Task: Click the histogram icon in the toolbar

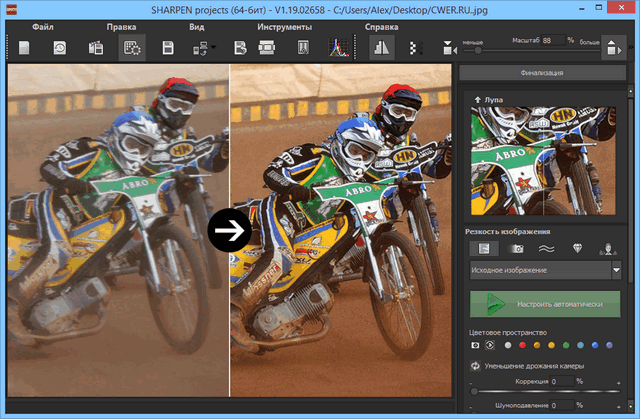Action: [x=337, y=47]
